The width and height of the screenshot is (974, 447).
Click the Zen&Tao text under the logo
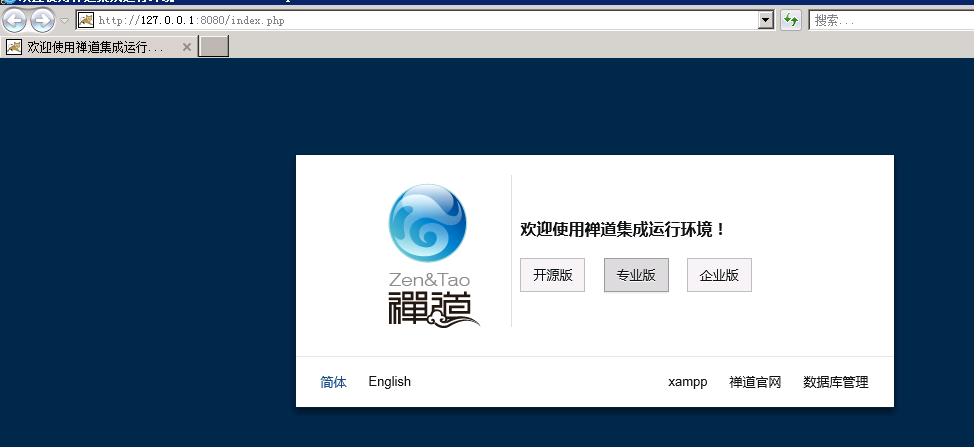(429, 279)
